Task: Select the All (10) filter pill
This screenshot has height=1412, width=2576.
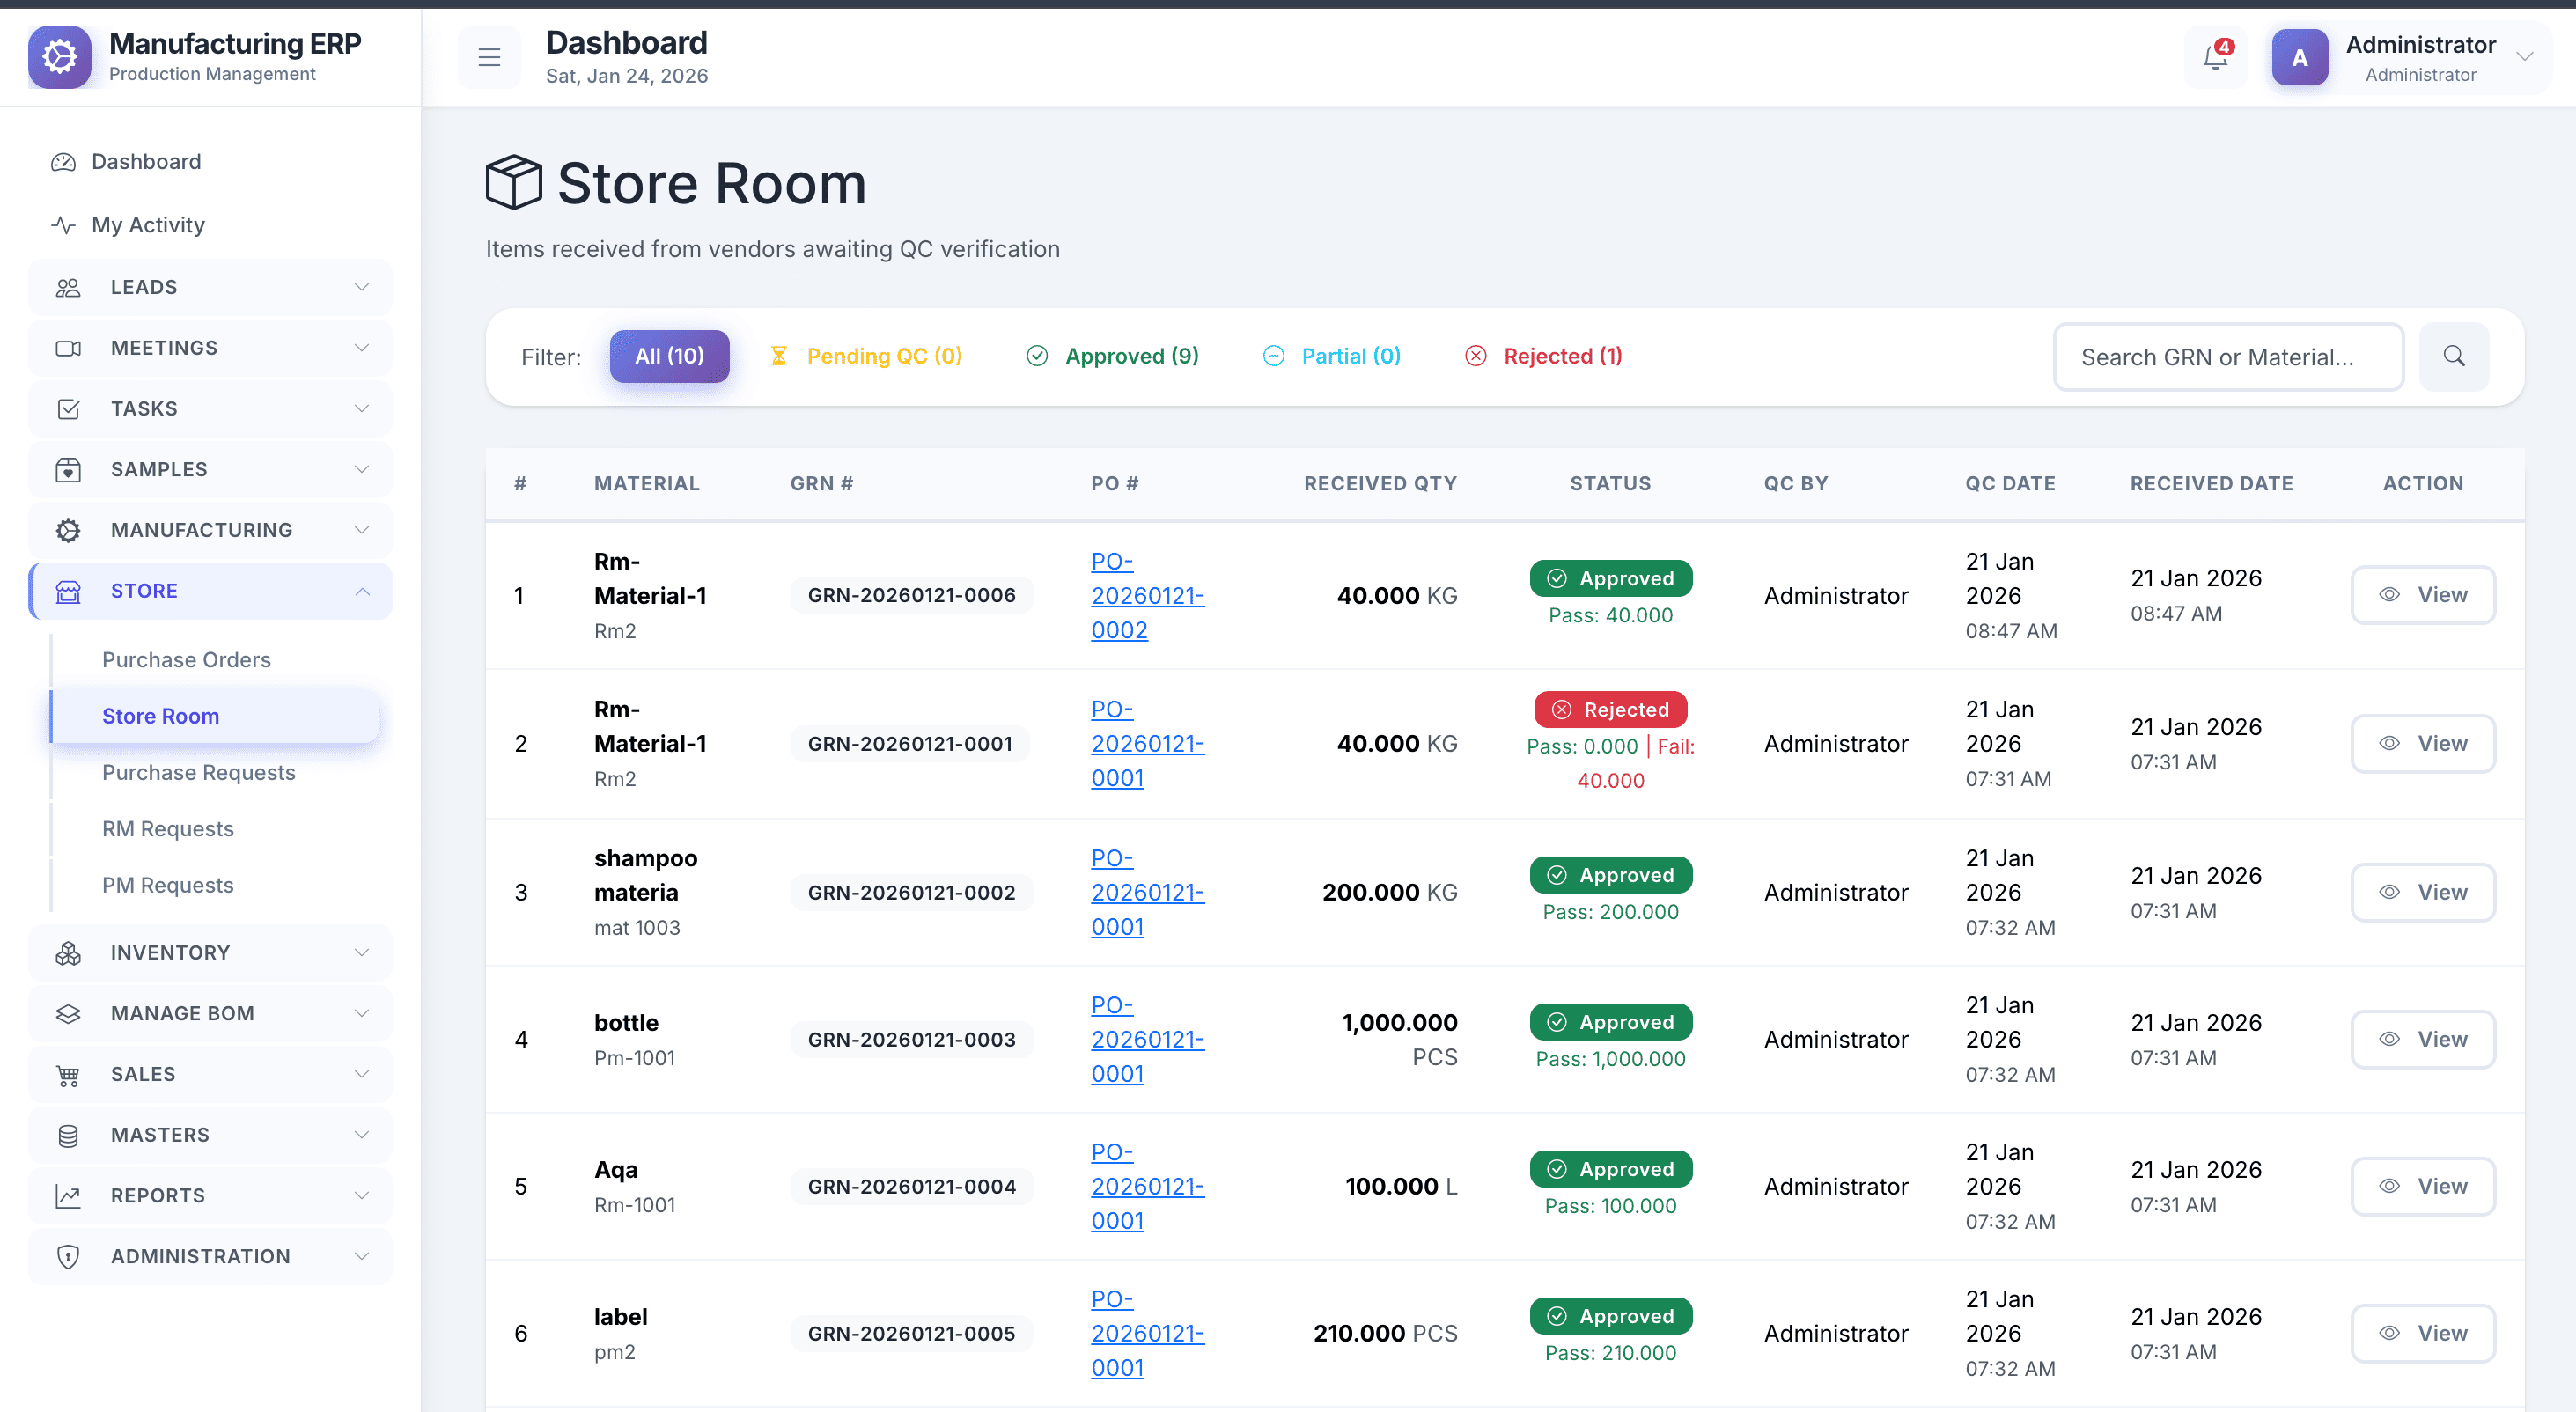Action: point(669,356)
